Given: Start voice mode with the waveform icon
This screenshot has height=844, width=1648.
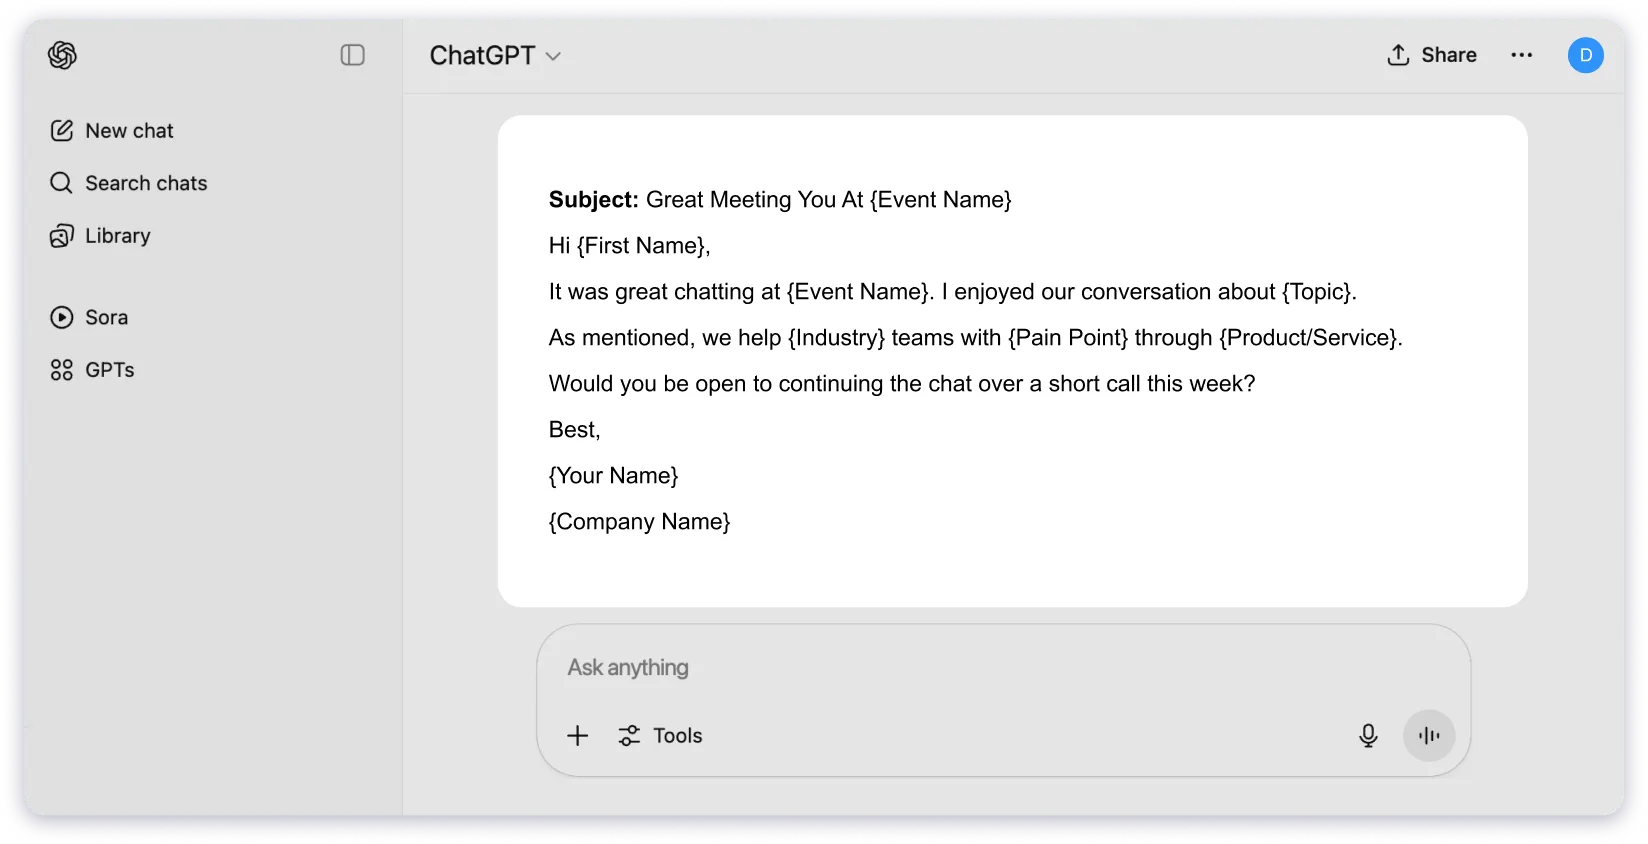Looking at the screenshot, I should [1428, 735].
